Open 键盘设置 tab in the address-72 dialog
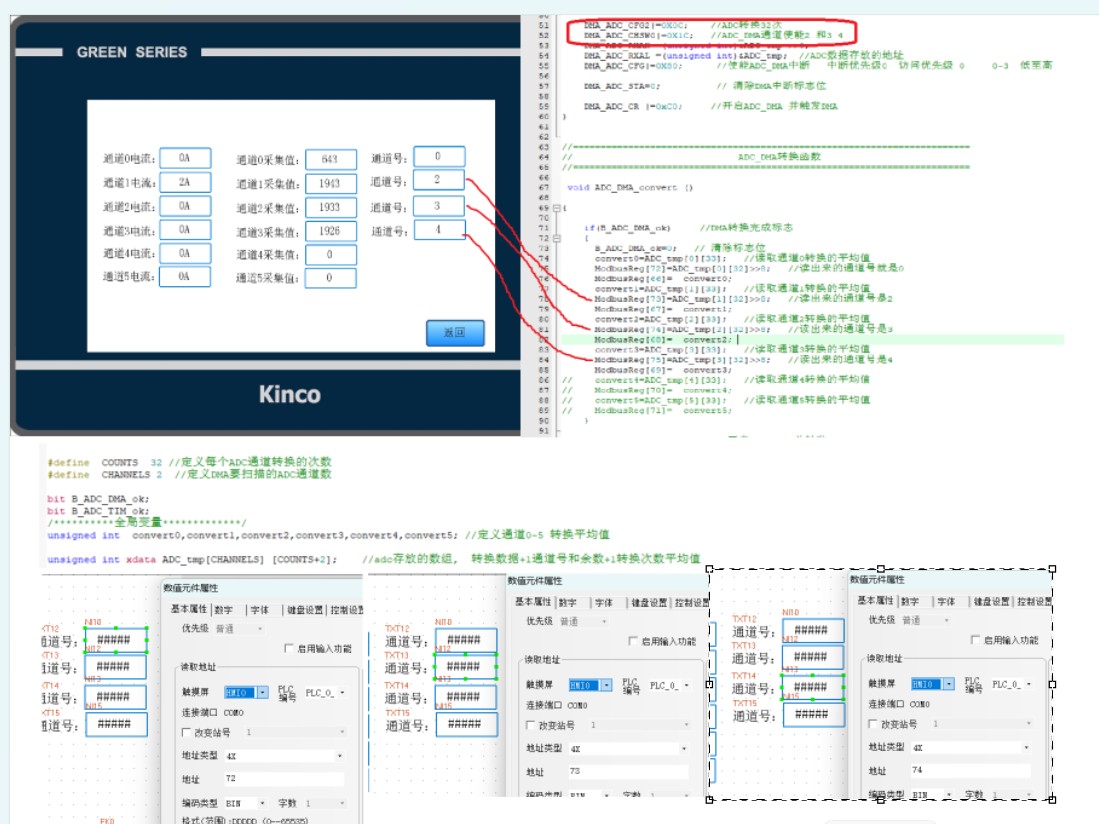 coord(306,610)
